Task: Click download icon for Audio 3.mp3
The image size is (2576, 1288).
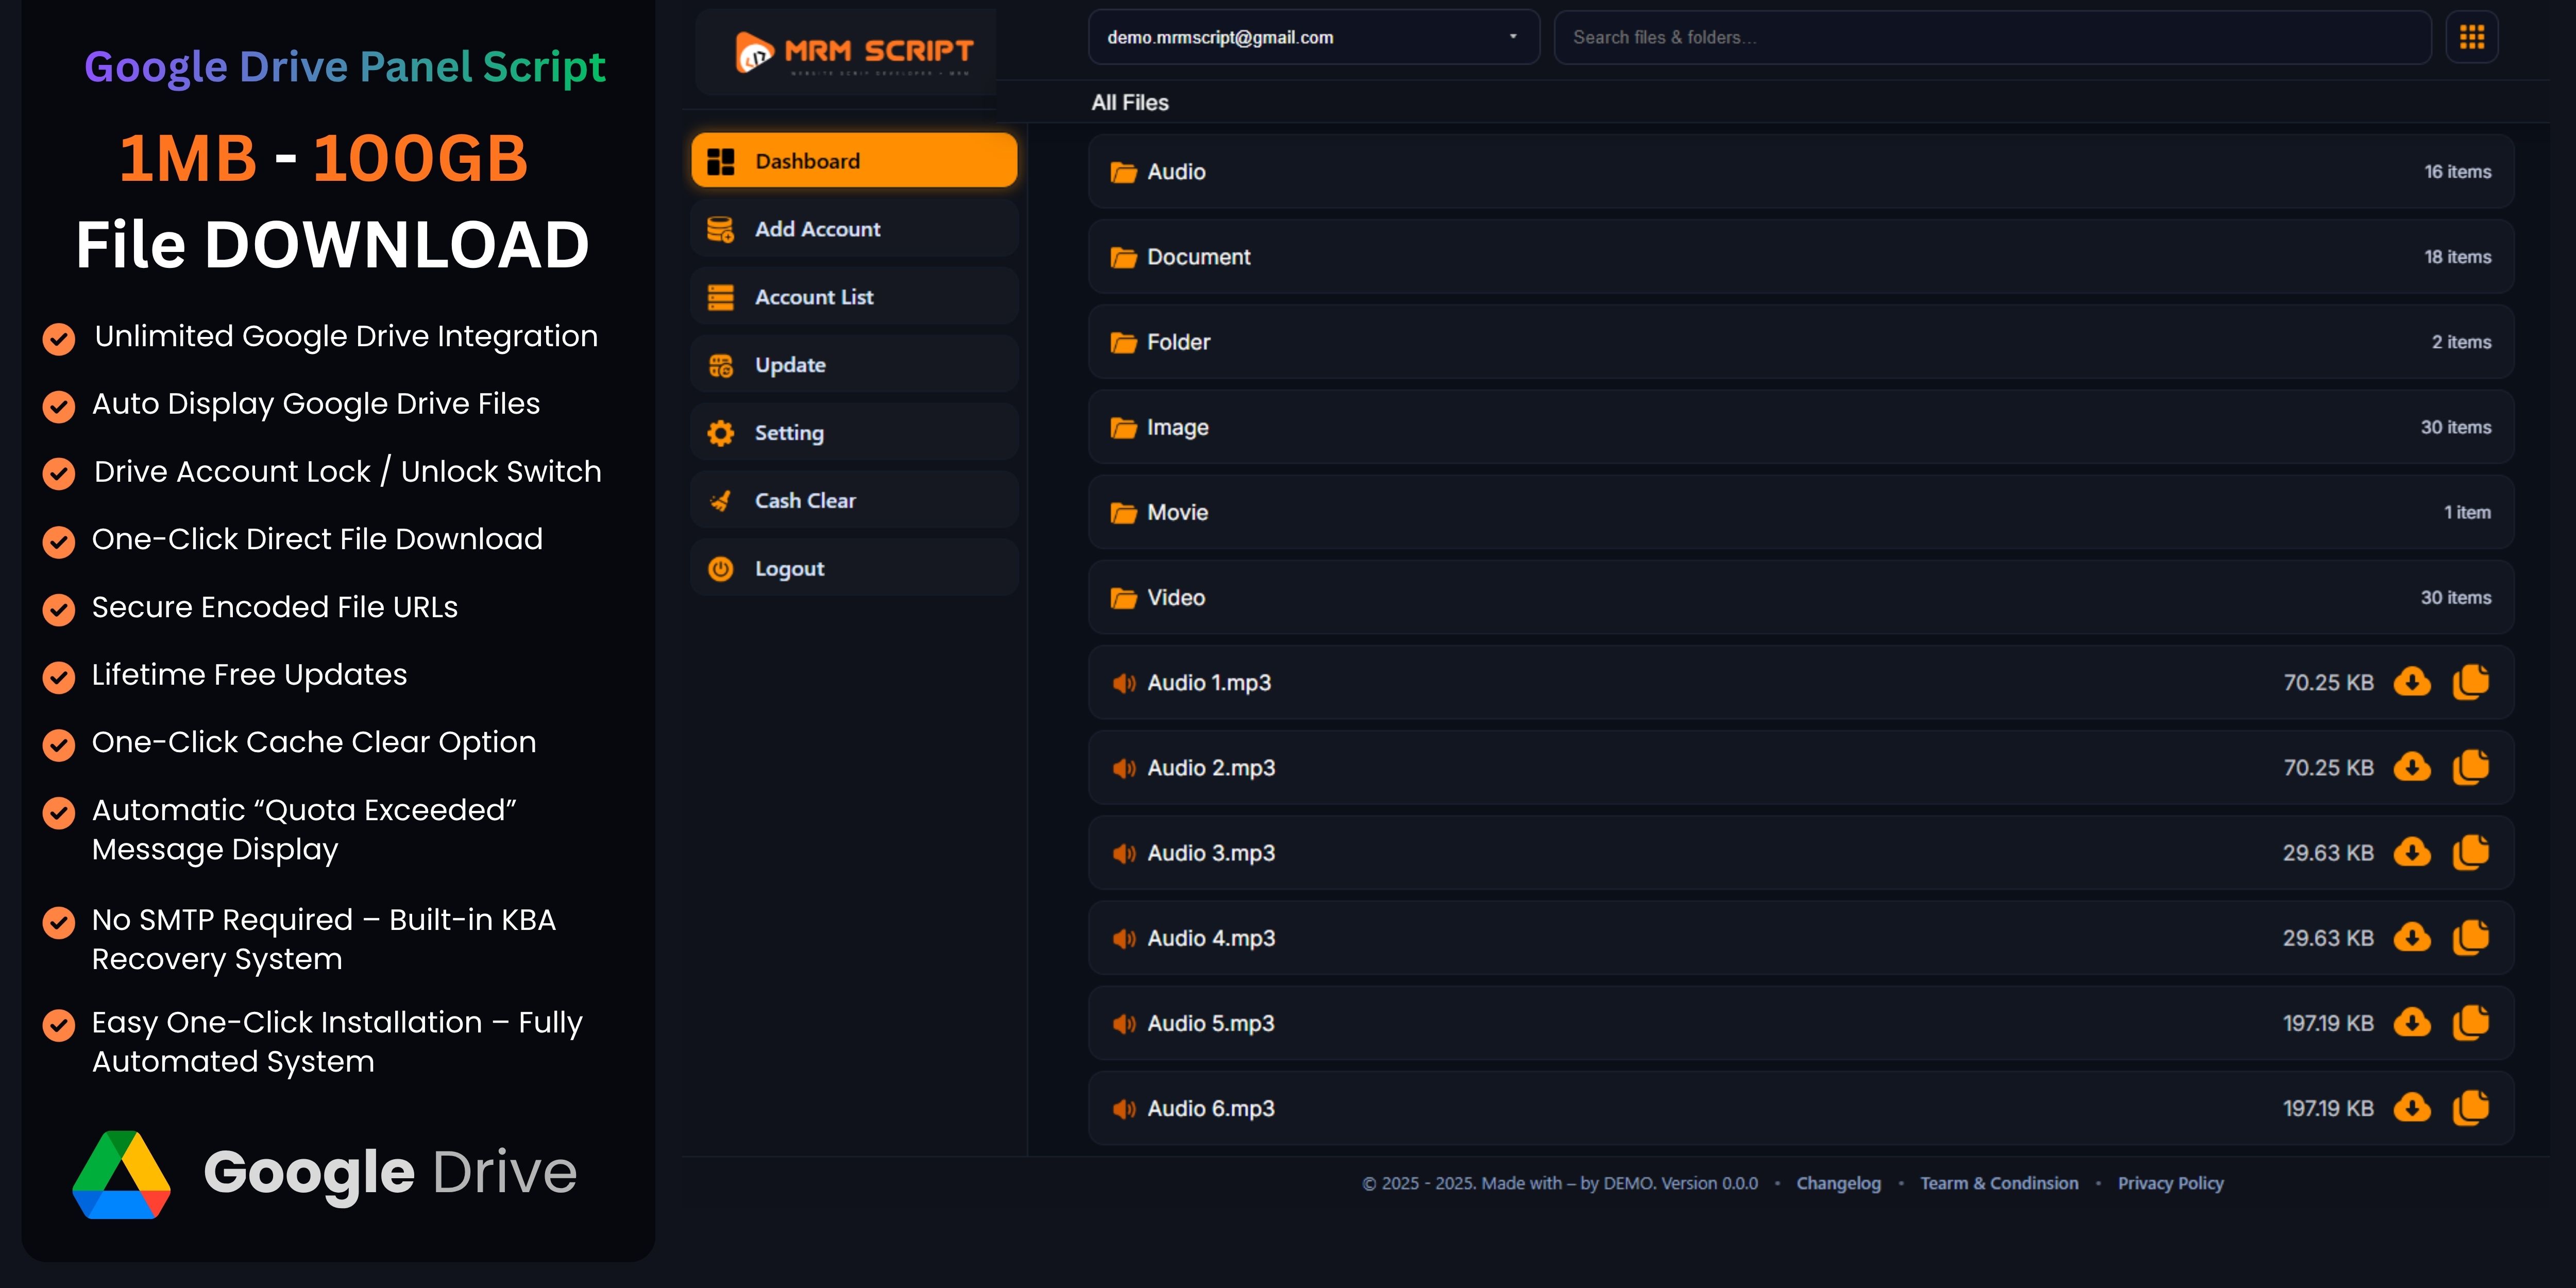Action: (2411, 853)
